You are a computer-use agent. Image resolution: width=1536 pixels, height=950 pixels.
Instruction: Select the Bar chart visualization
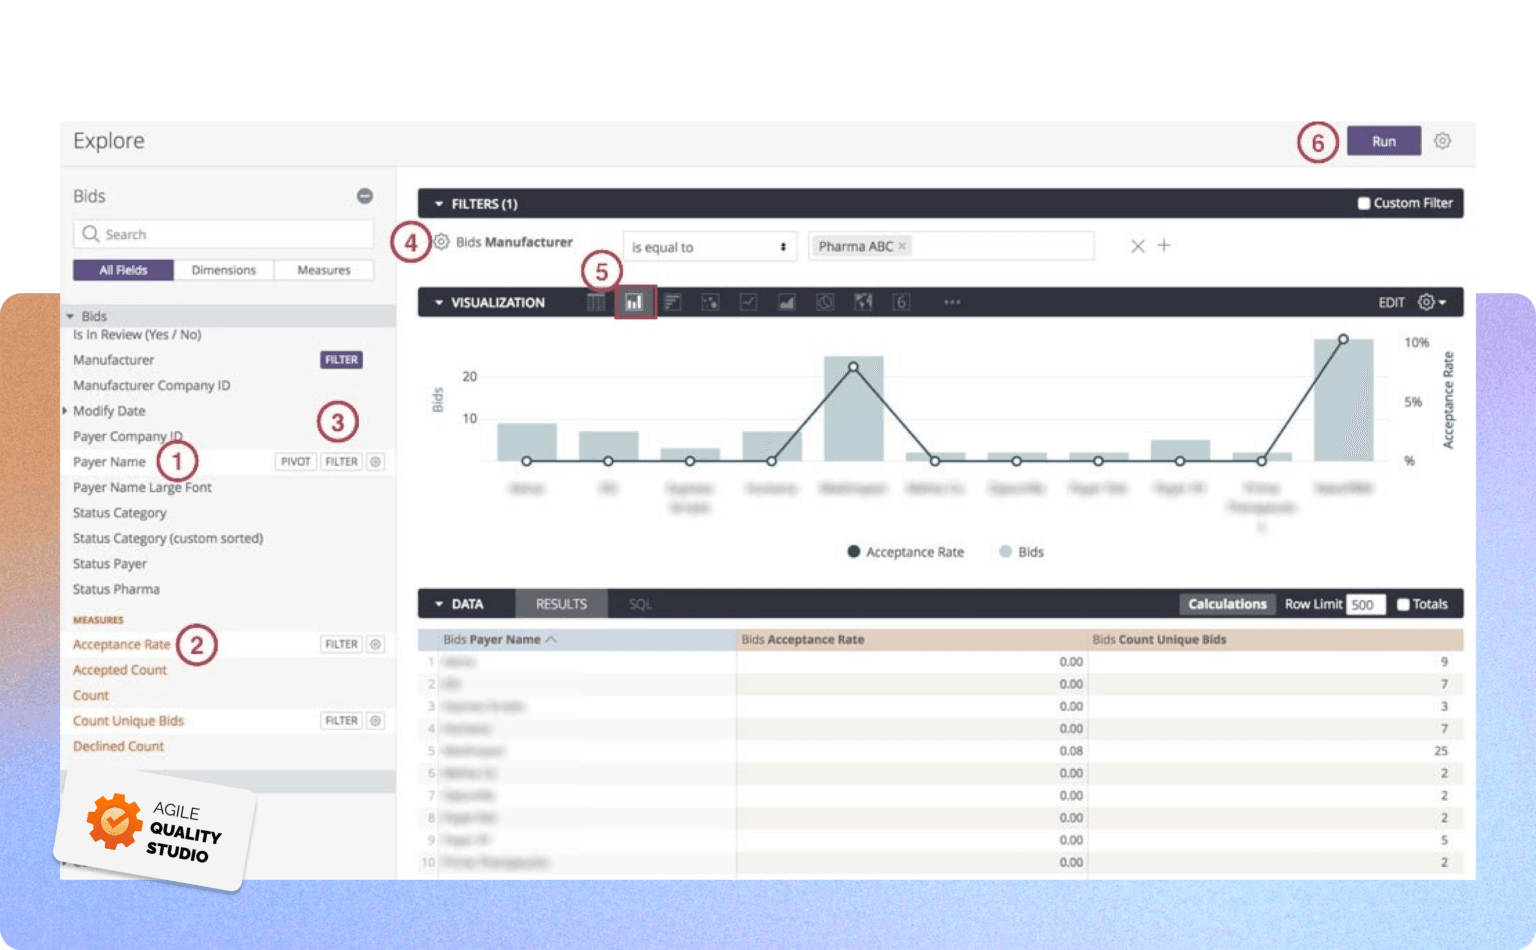coord(673,302)
